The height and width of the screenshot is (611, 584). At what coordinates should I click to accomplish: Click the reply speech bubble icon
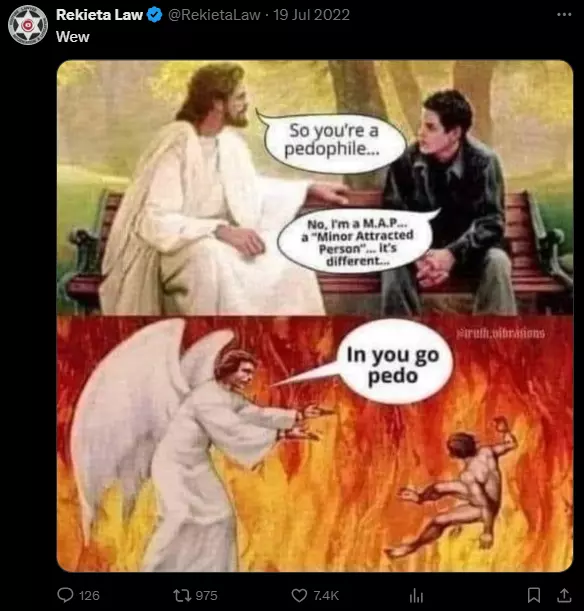[x=65, y=595]
